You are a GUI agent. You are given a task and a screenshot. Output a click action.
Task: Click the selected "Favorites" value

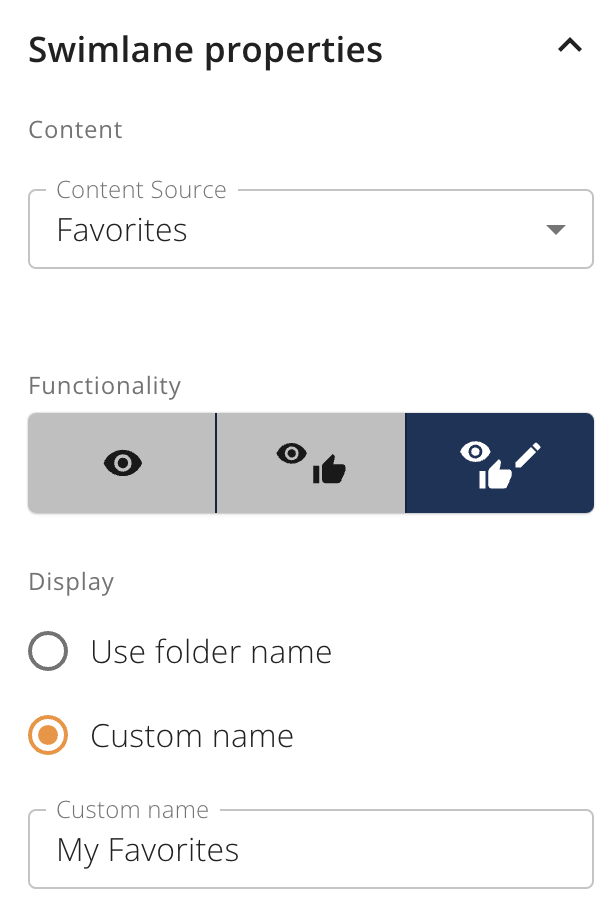122,230
